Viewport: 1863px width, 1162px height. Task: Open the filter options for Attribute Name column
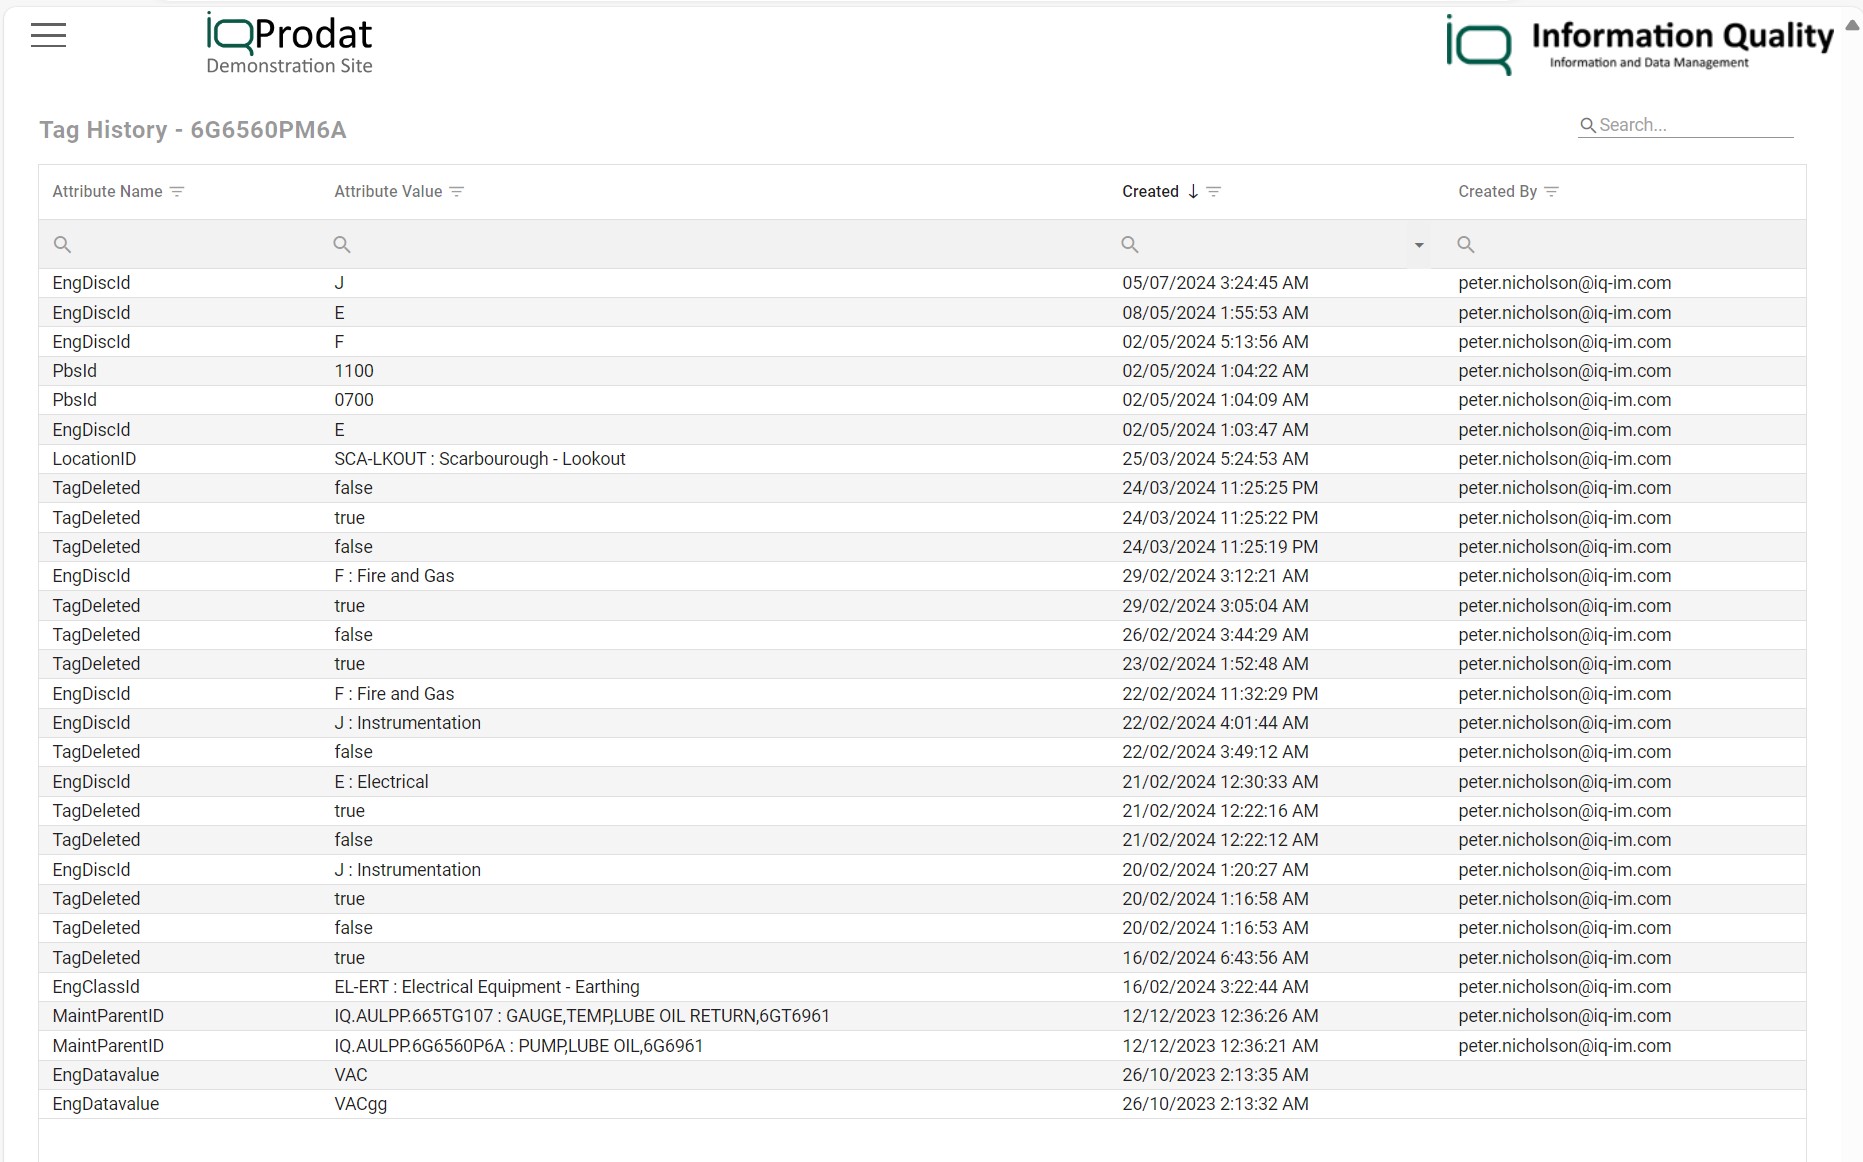[179, 192]
